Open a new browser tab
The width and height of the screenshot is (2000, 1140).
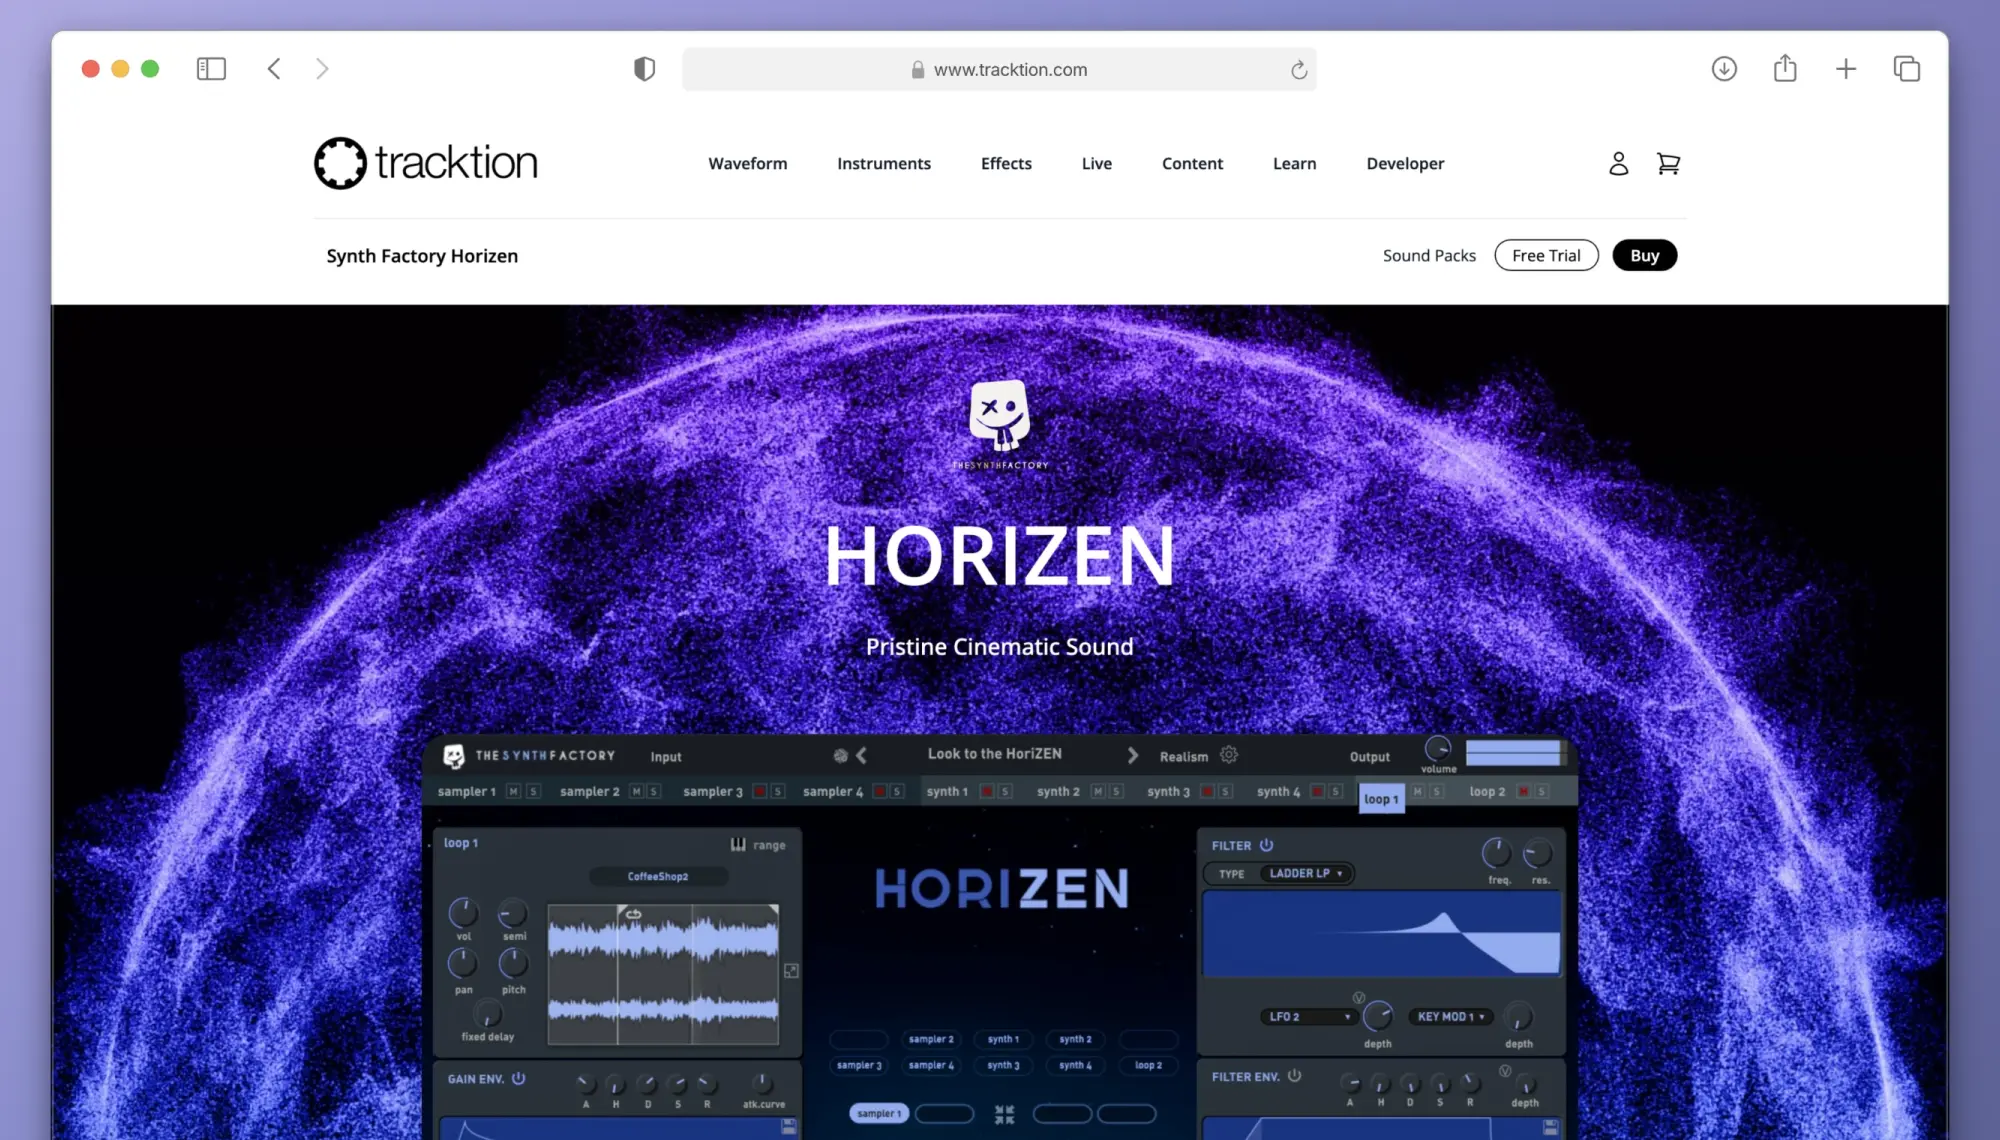coord(1846,69)
